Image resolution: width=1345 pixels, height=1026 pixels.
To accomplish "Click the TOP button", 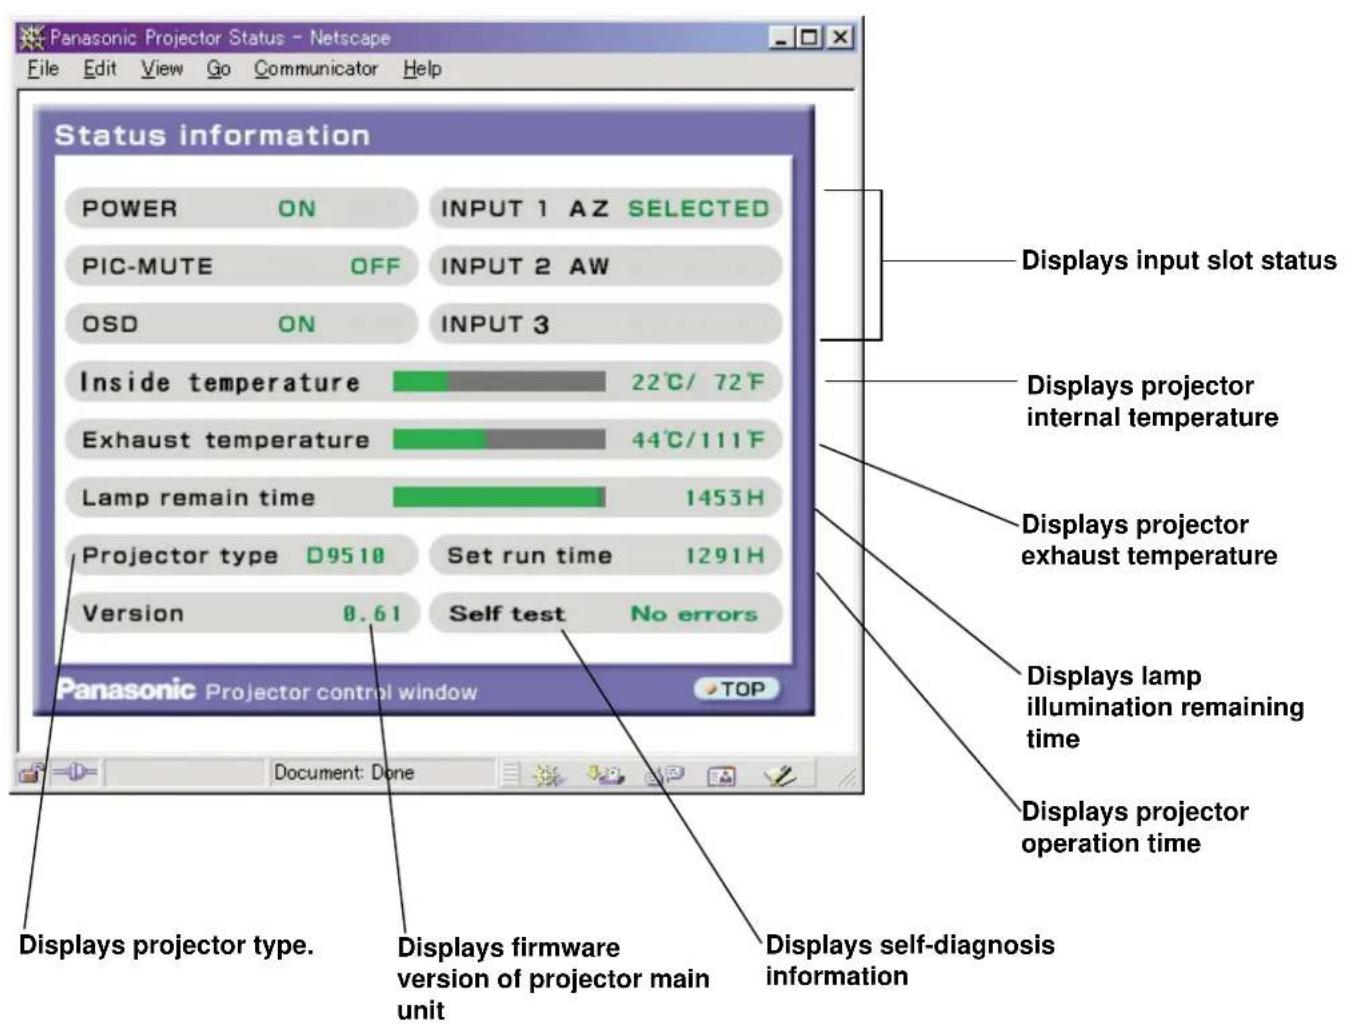I will click(x=736, y=689).
